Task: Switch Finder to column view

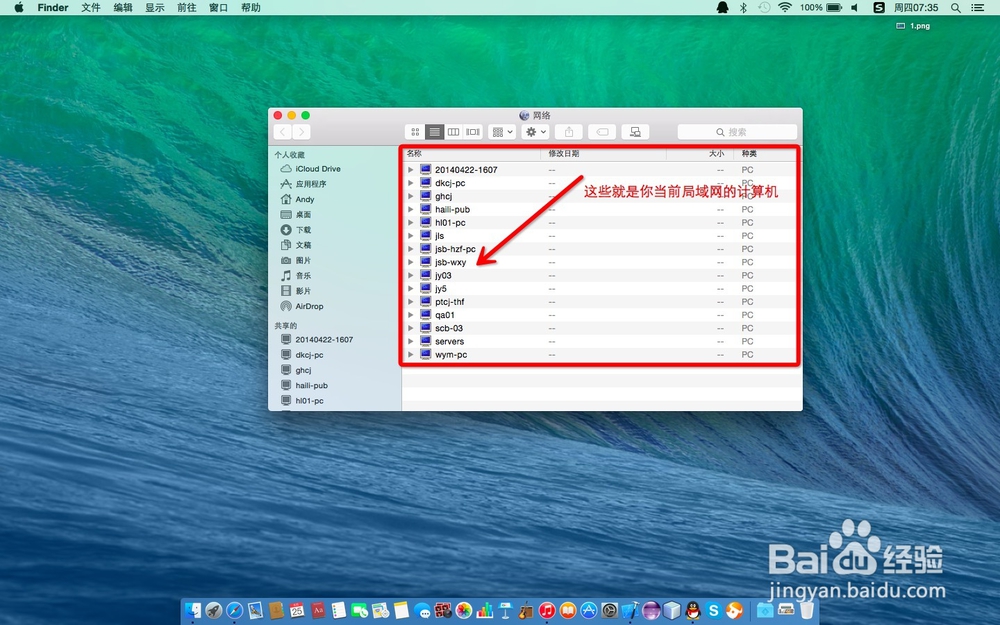Action: 453,132
